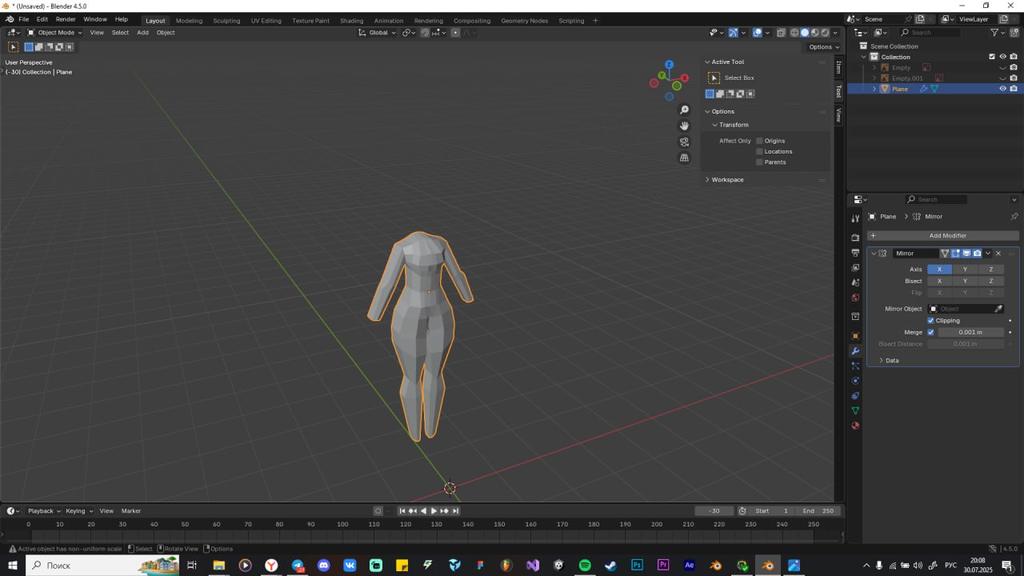1024x576 pixels.
Task: Open the Modifiers wrench properties tab
Action: click(x=855, y=351)
